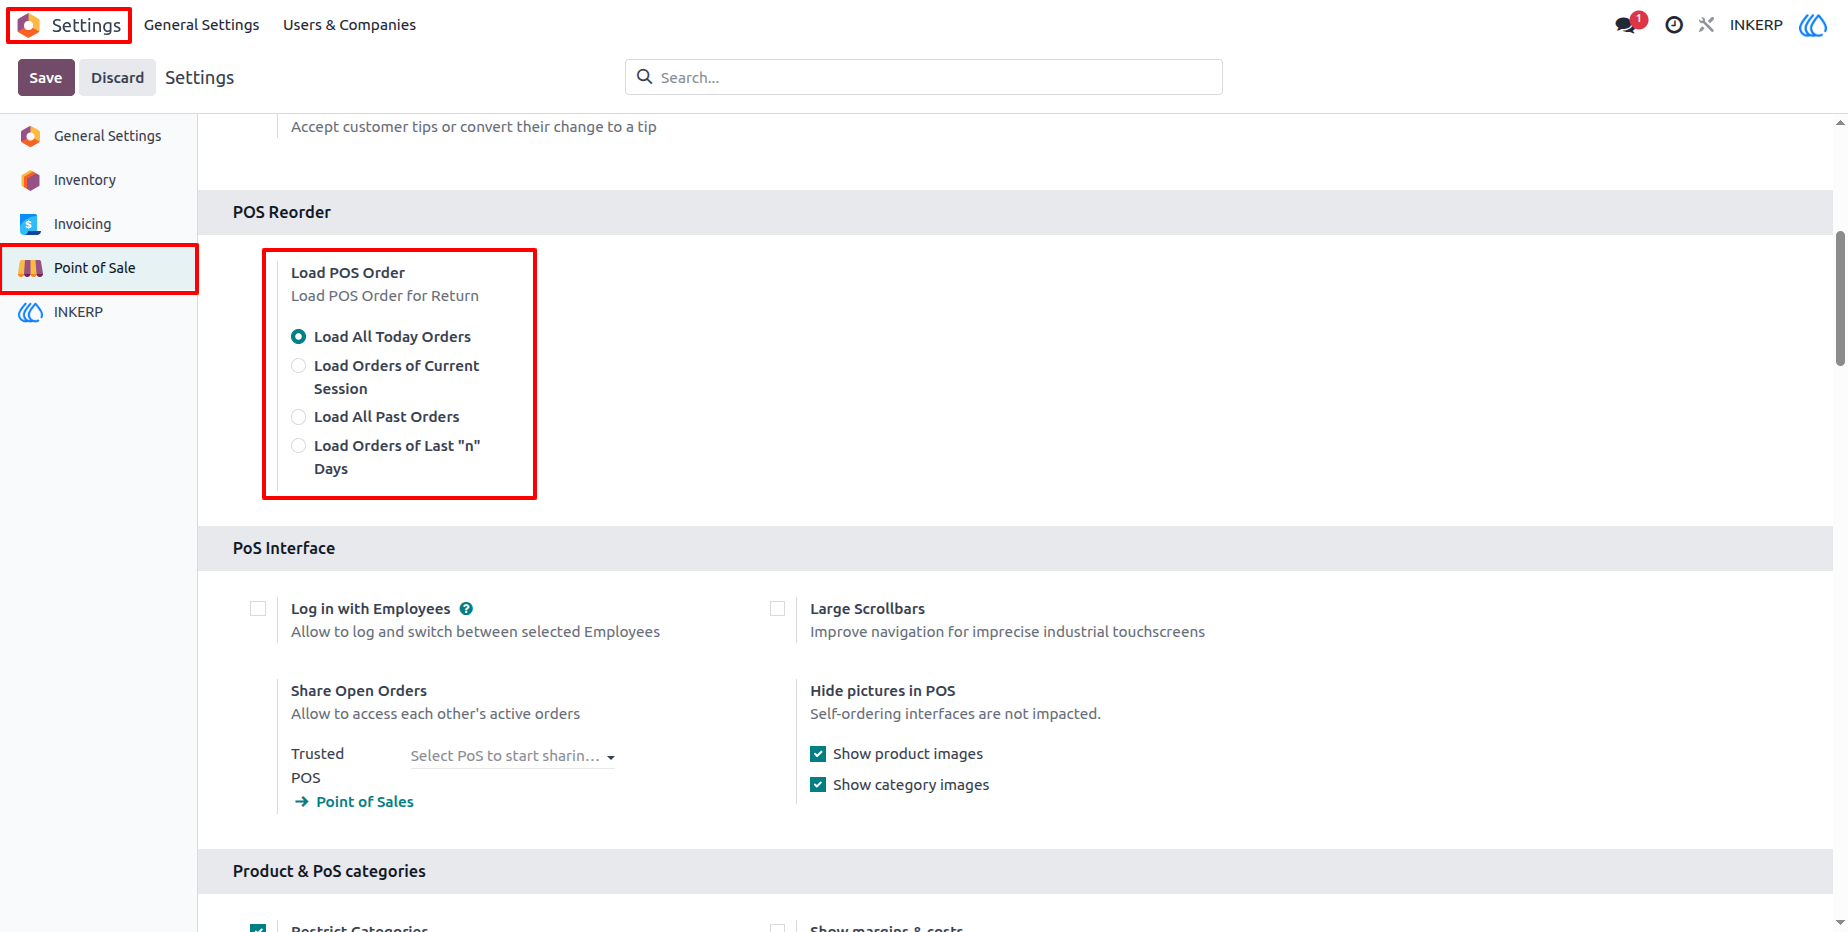Image resolution: width=1848 pixels, height=932 pixels.
Task: Click the vertical scrollbar thumb
Action: pos(1840,298)
